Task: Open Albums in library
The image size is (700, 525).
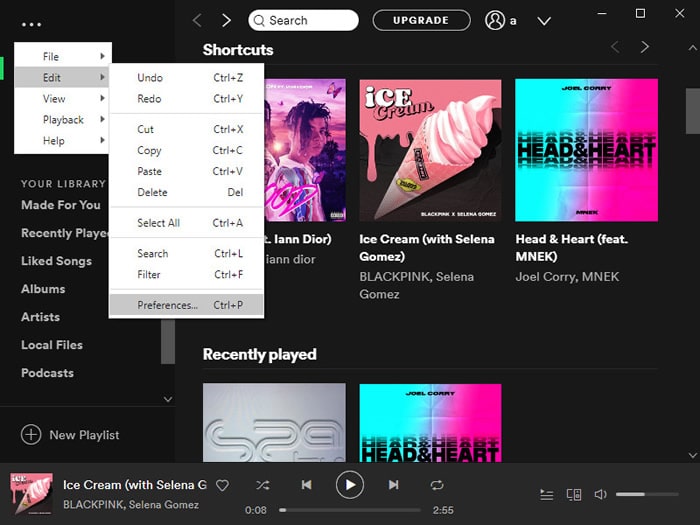Action: coord(43,289)
